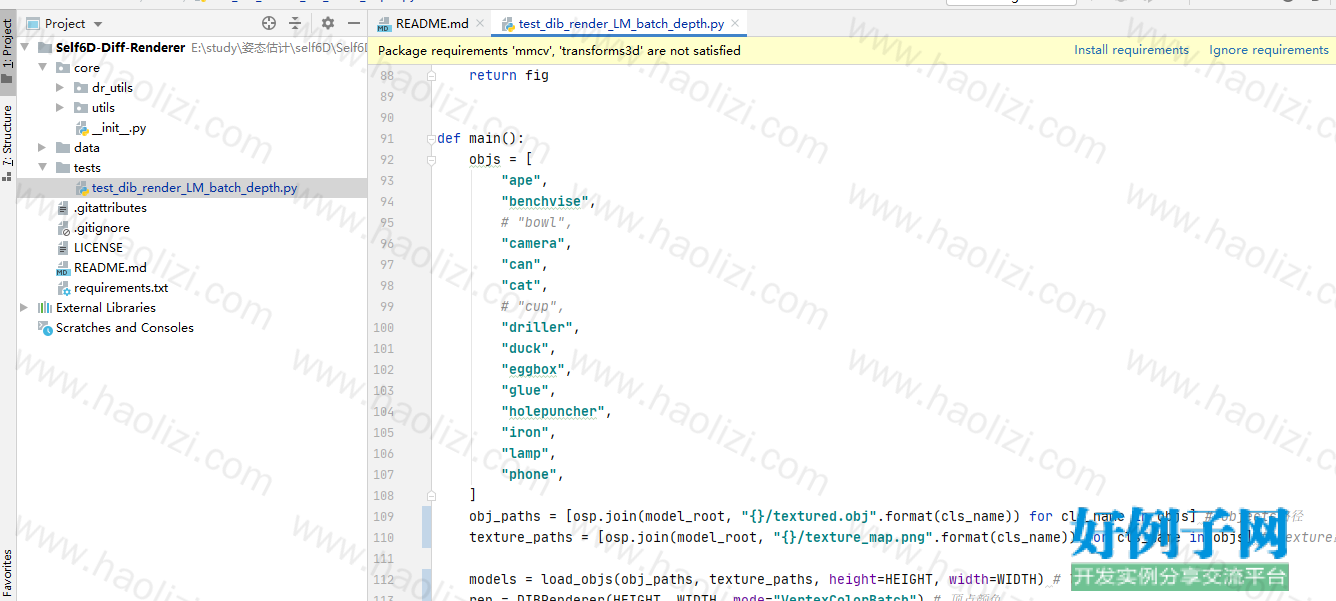This screenshot has height=601, width=1336.
Task: Place cursor on "holepuncher" string
Action: [552, 412]
